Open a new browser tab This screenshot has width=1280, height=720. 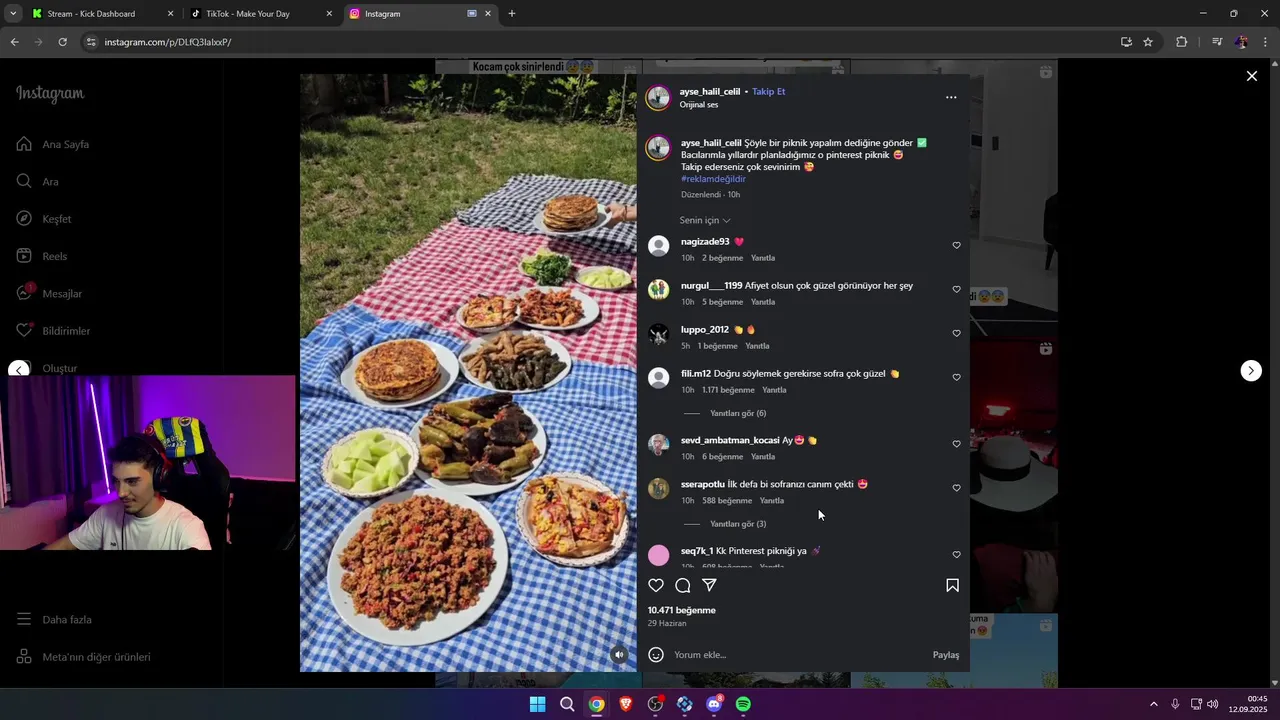(512, 14)
